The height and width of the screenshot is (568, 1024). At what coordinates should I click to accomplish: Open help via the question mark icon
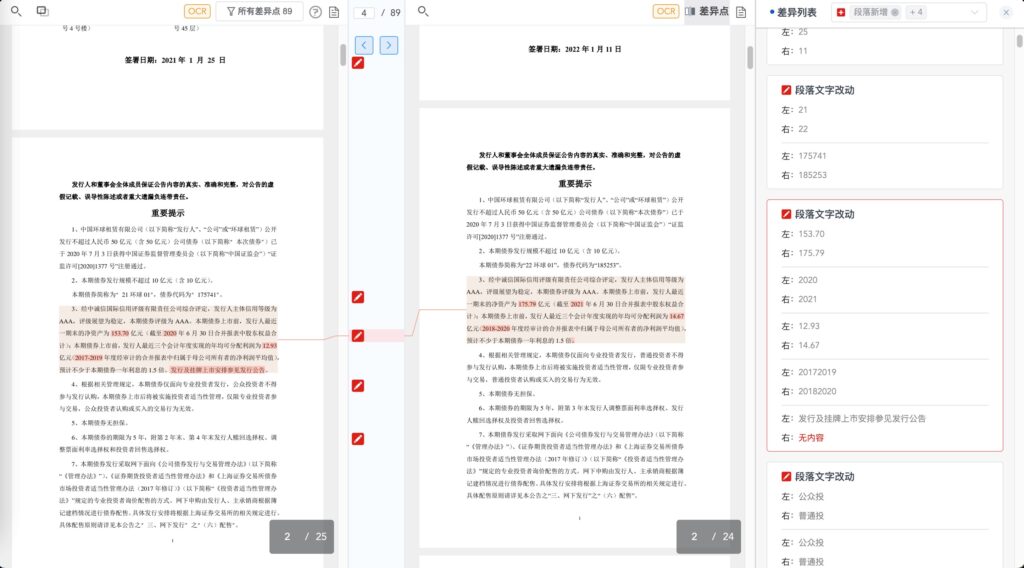316,12
